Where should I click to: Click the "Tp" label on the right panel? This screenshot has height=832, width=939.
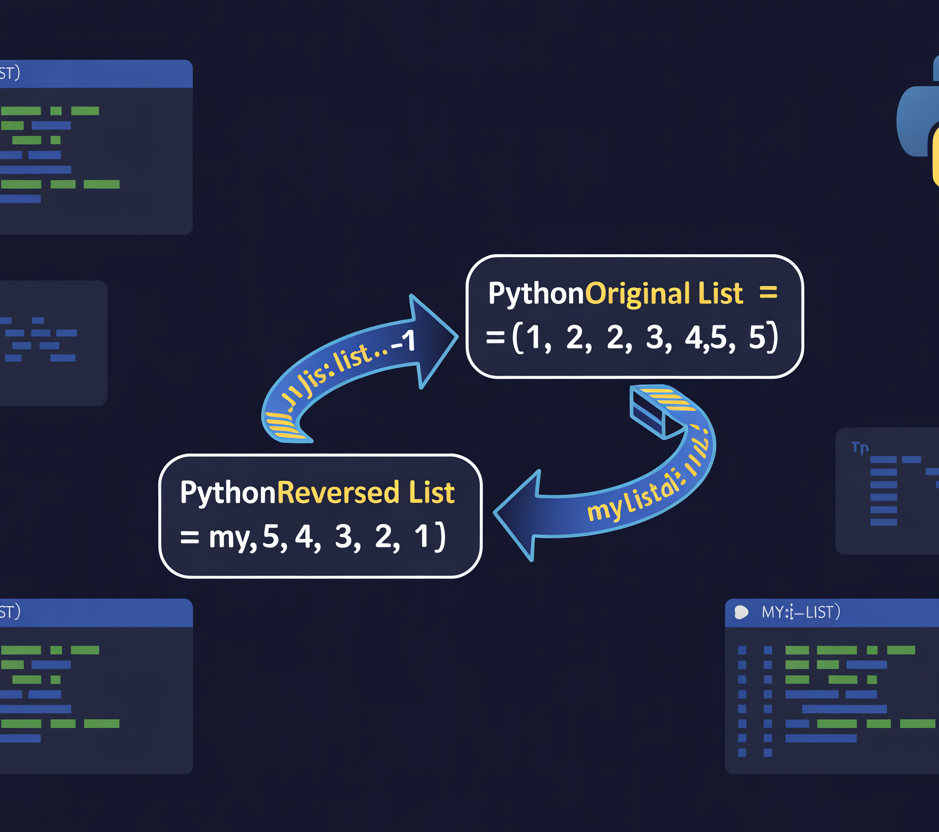pyautogui.click(x=859, y=448)
